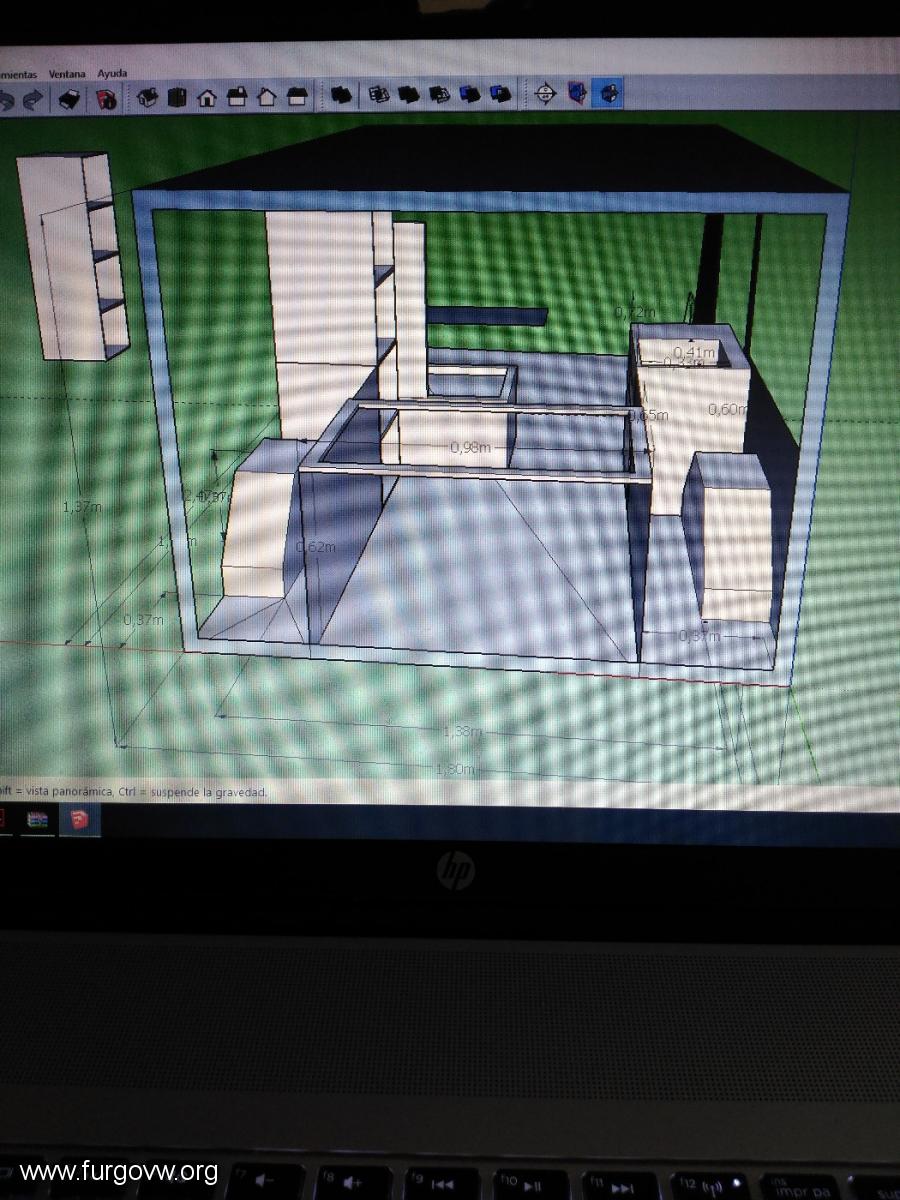Click the 0,62m dimension label
Screen dimensions: 900x1200
click(x=316, y=546)
